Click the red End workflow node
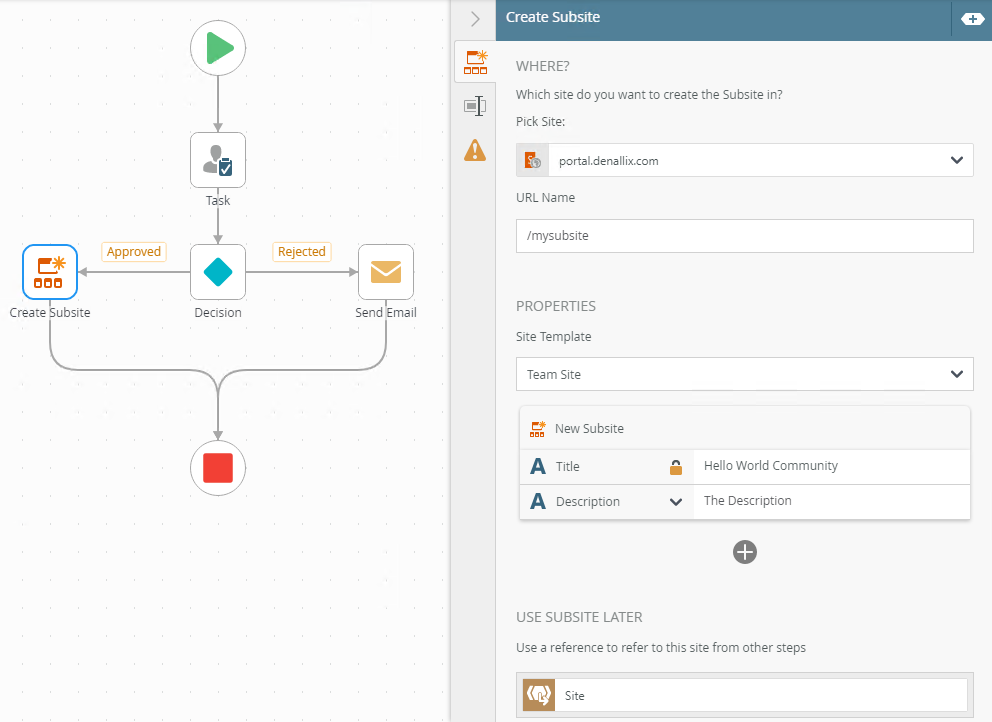 tap(218, 468)
